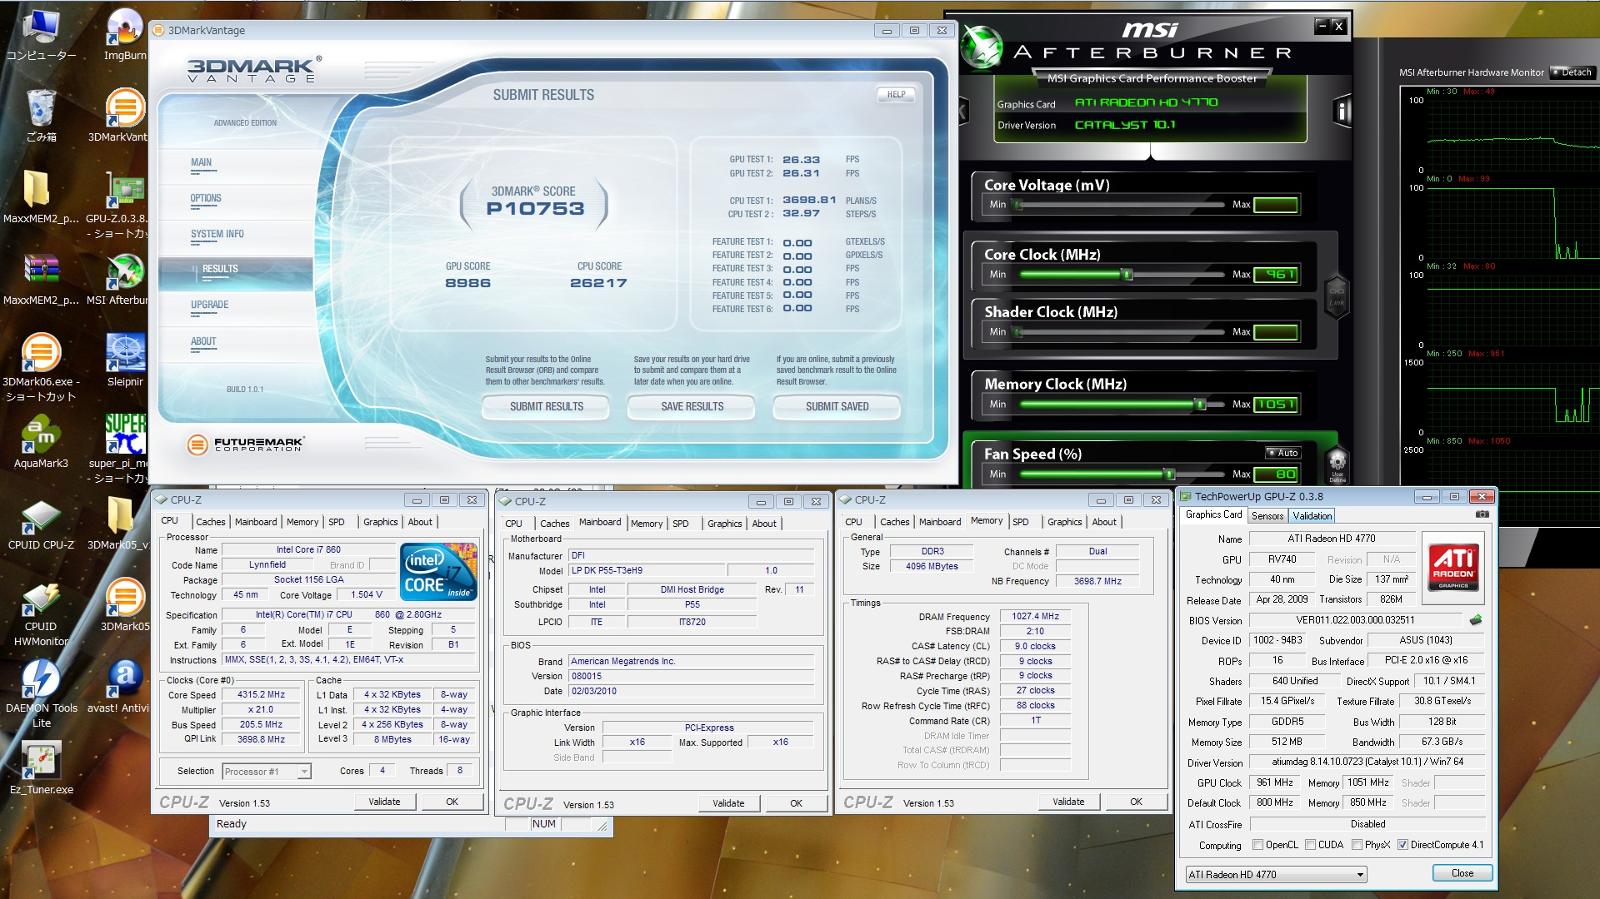1600x899 pixels.
Task: Open the SPD tab in Memory CPU-Z window
Action: (1020, 522)
